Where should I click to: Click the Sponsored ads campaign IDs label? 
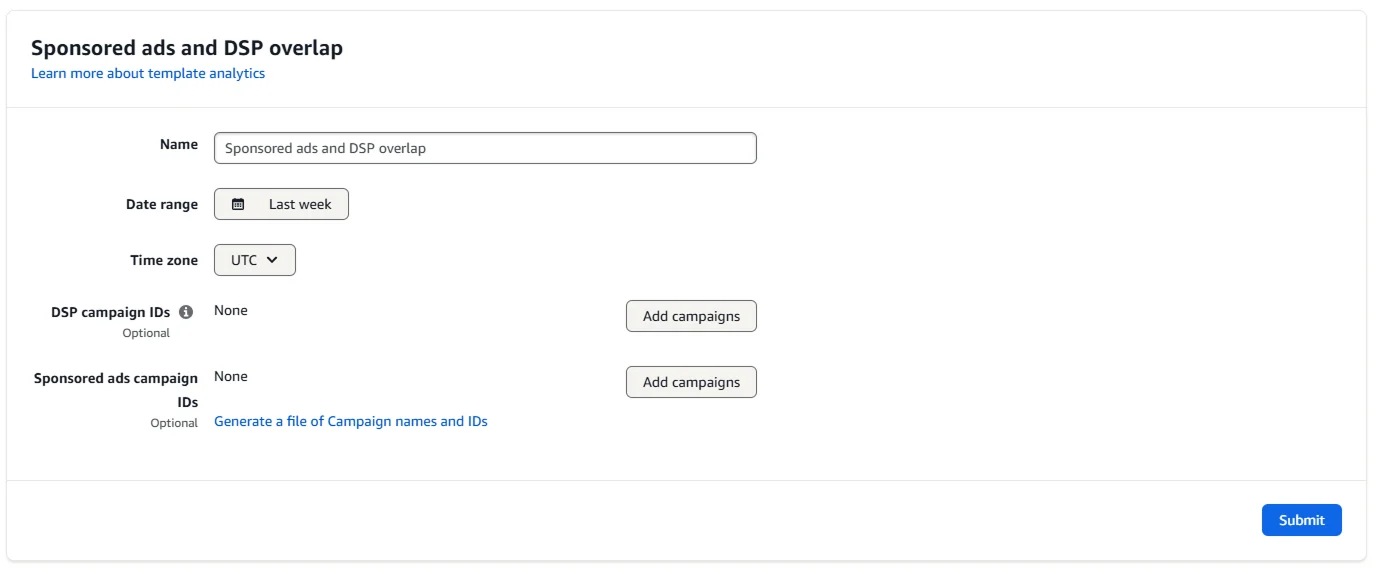(x=116, y=379)
